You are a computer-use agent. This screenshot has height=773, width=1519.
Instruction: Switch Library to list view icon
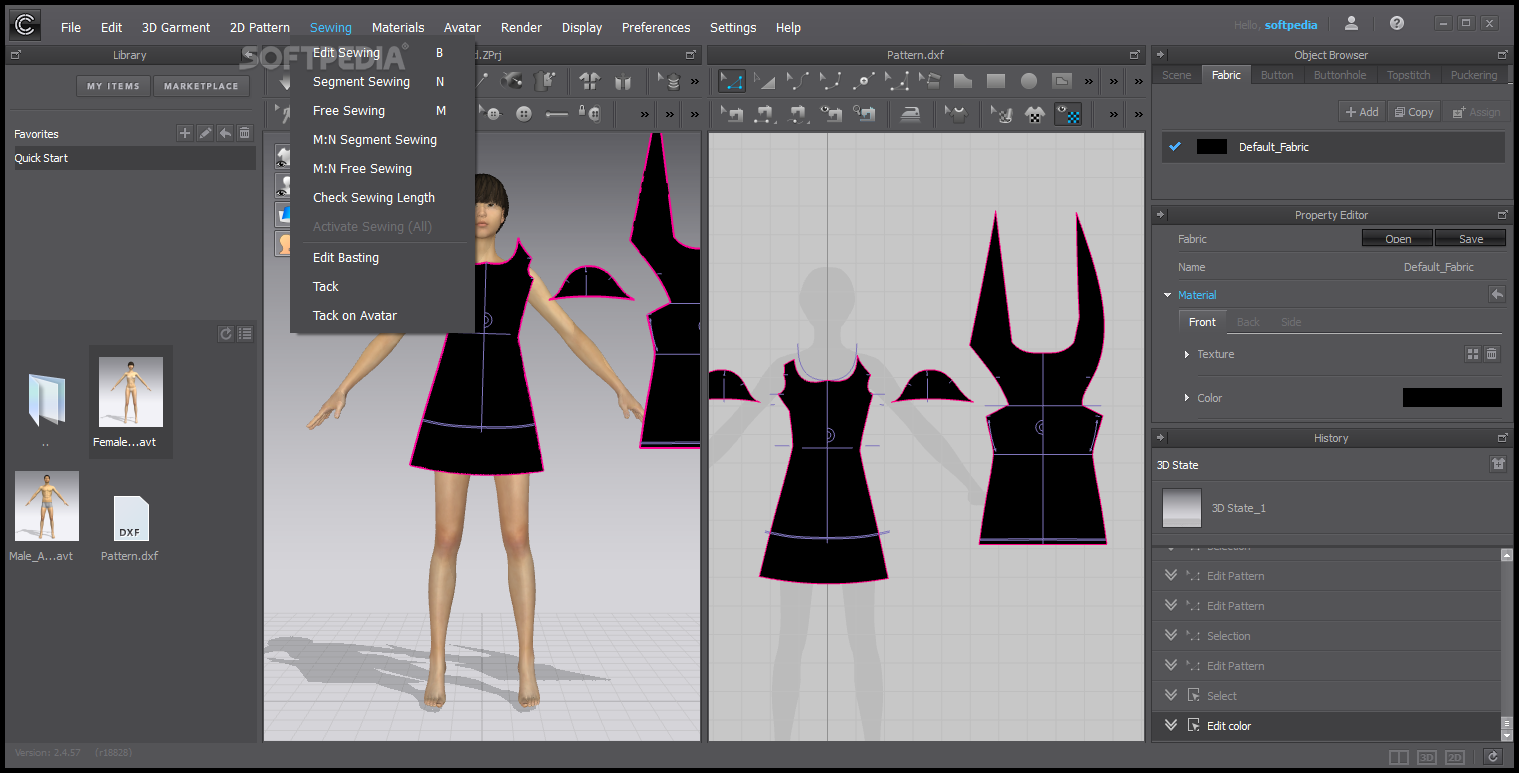coord(245,334)
